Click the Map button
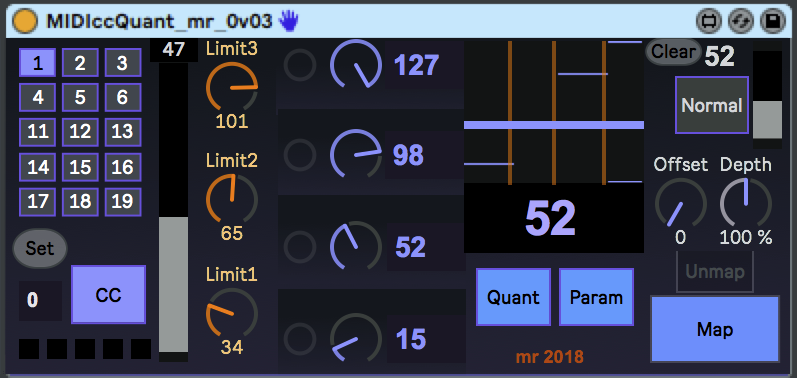This screenshot has width=797, height=378. pos(715,329)
